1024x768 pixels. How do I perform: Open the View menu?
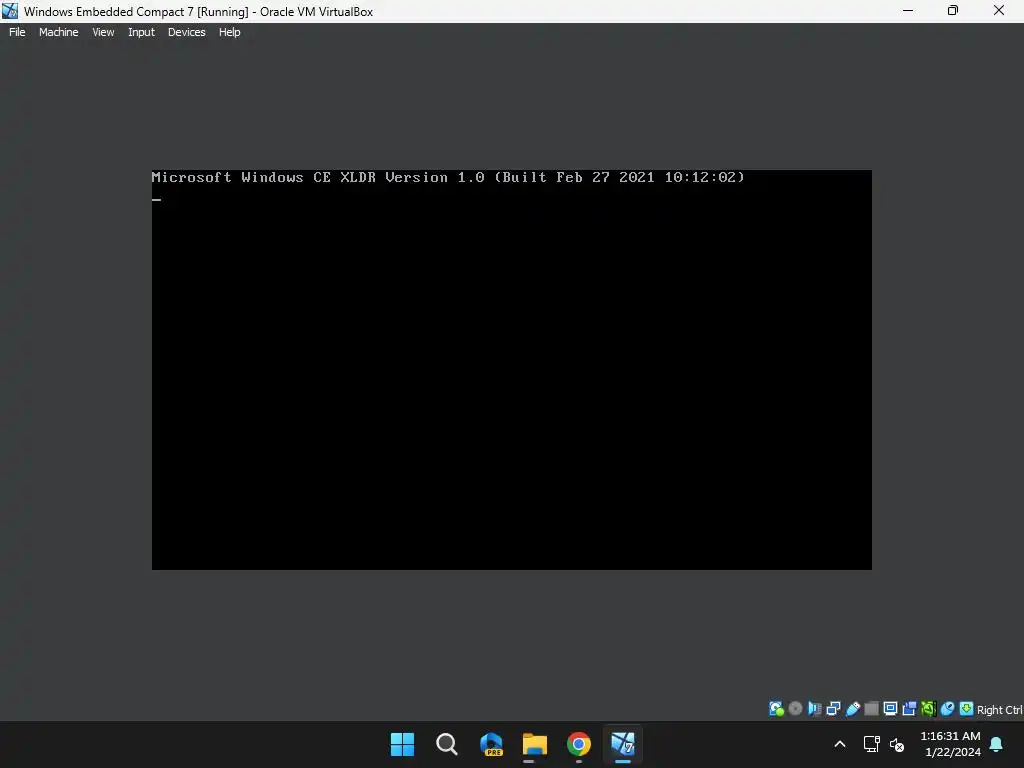[x=103, y=32]
